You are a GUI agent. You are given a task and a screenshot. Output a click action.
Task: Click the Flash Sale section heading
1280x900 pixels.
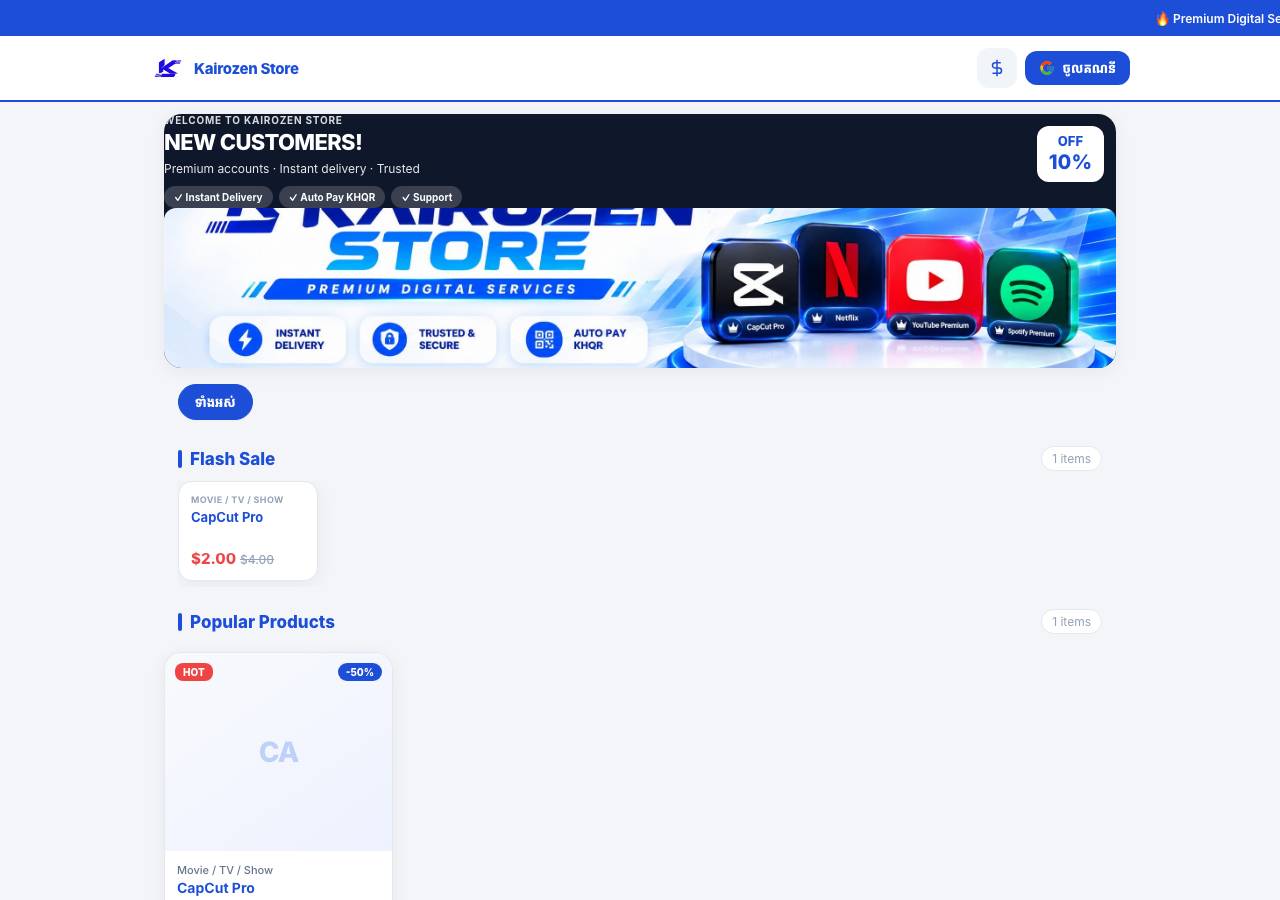pos(232,459)
